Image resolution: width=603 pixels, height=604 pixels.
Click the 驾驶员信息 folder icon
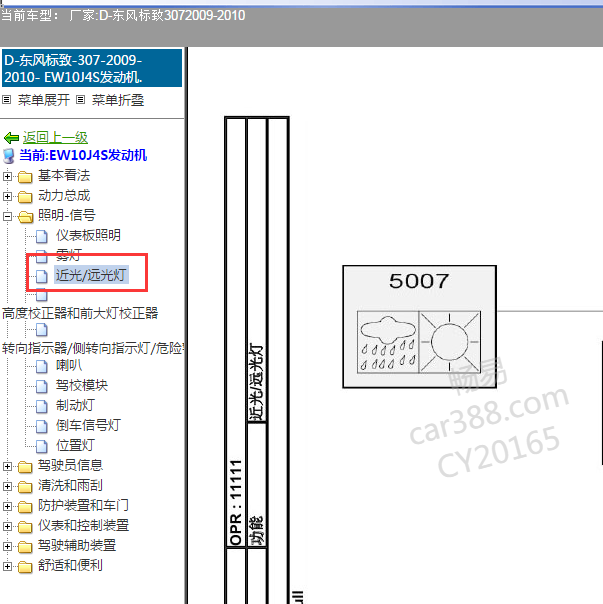pyautogui.click(x=25, y=467)
